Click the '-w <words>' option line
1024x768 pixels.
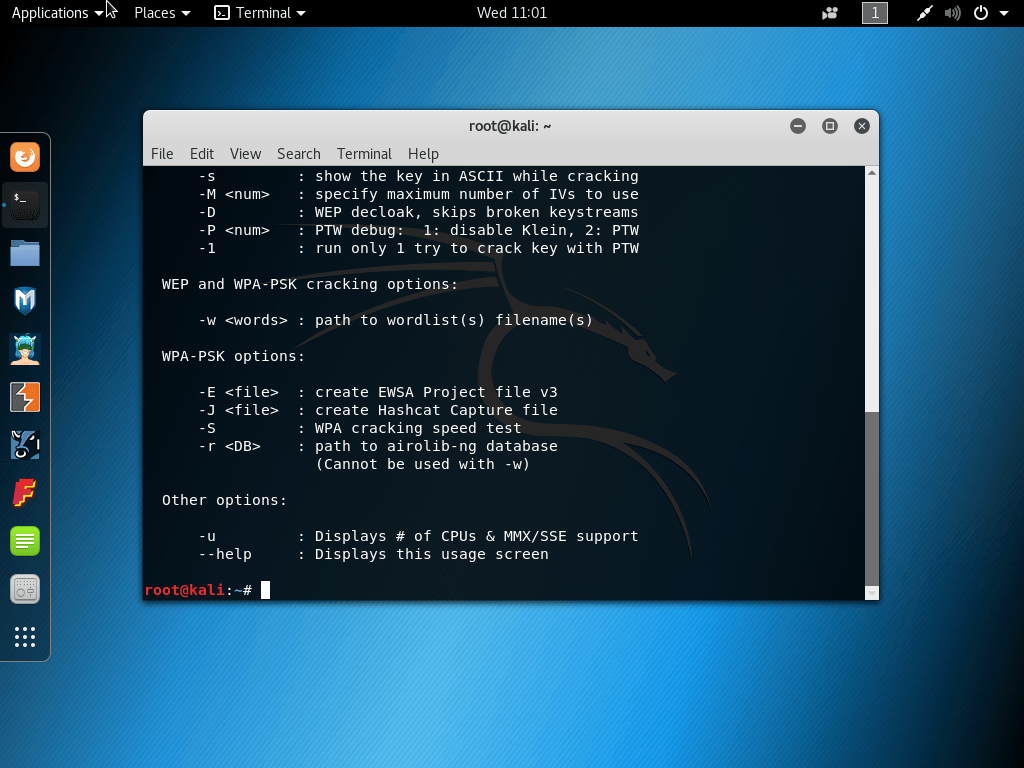coord(396,321)
